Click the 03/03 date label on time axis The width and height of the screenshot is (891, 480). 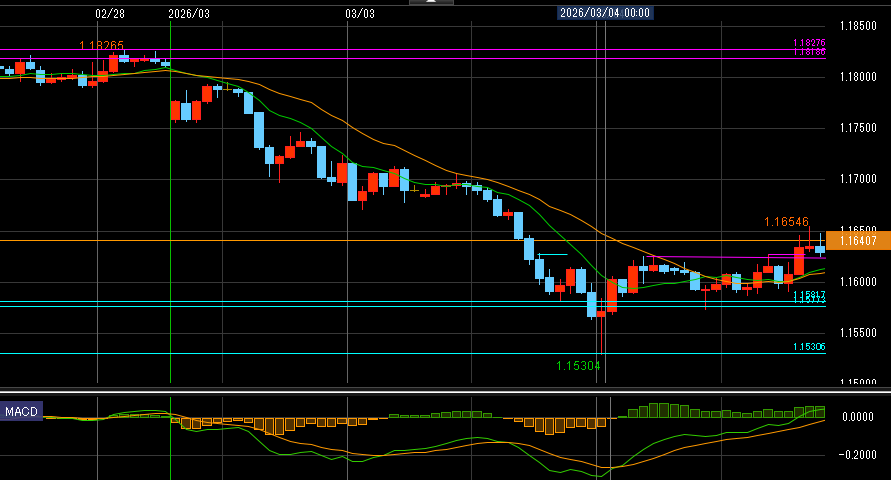pos(359,14)
